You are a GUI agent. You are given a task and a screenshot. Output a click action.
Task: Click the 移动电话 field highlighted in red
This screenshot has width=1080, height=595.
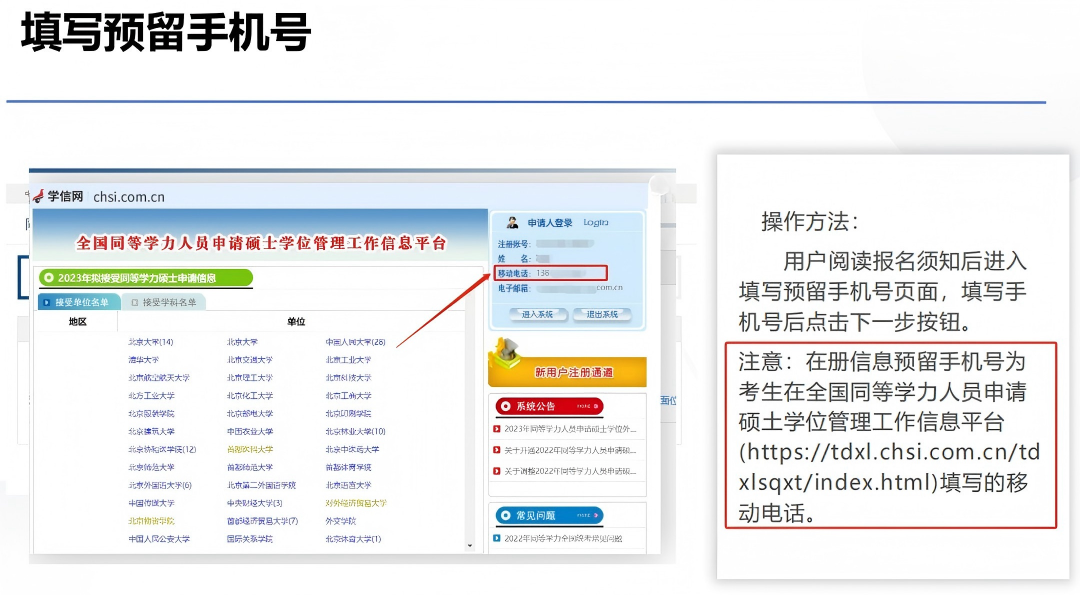pyautogui.click(x=551, y=273)
